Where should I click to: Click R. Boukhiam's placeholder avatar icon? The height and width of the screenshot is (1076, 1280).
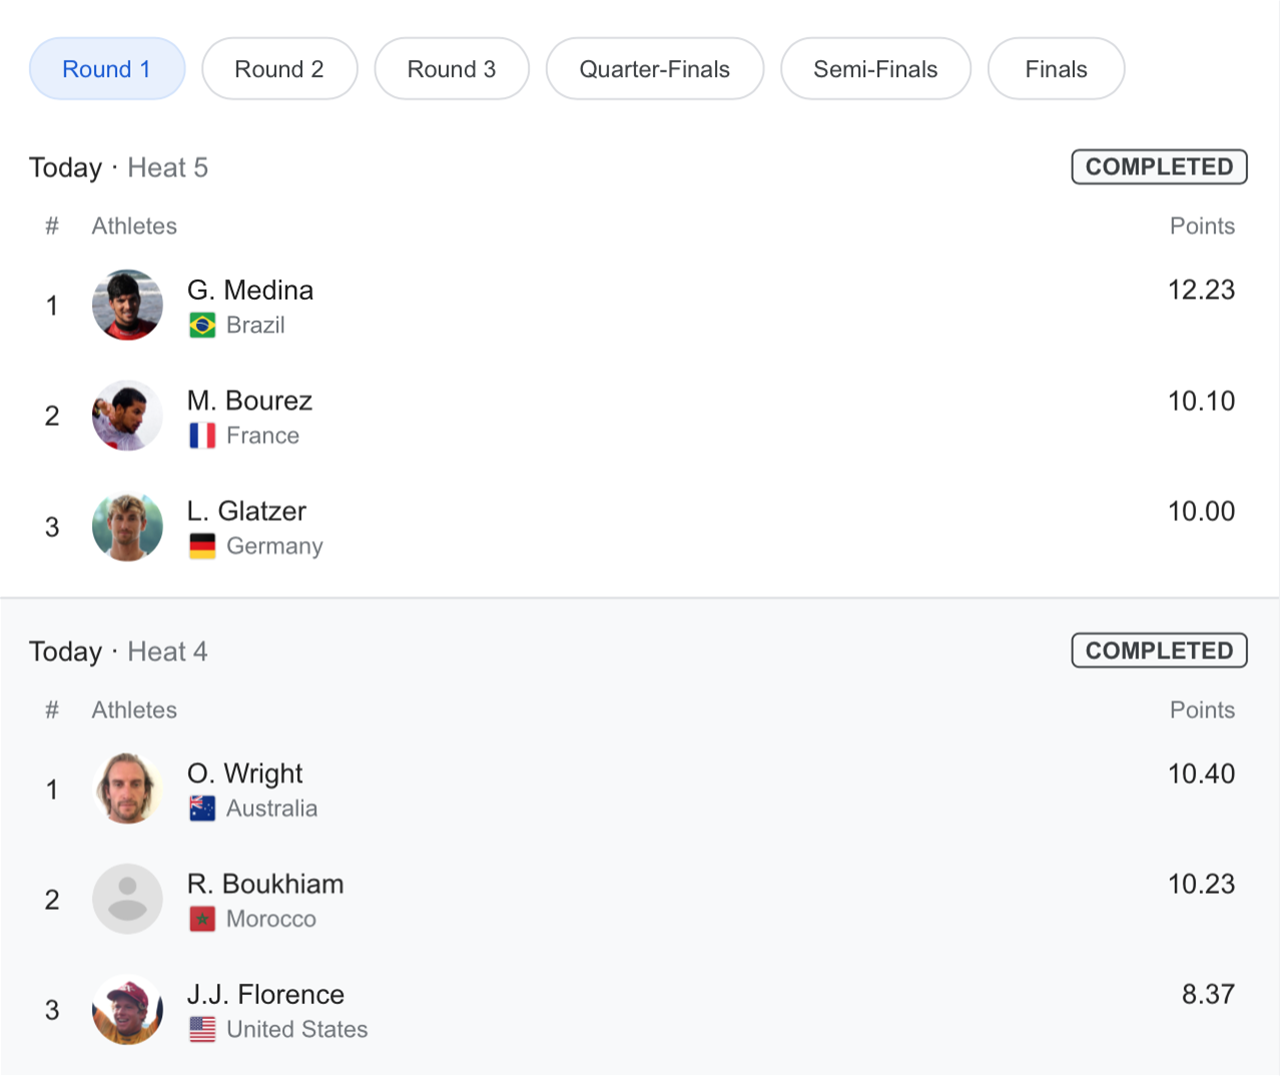coord(127,899)
